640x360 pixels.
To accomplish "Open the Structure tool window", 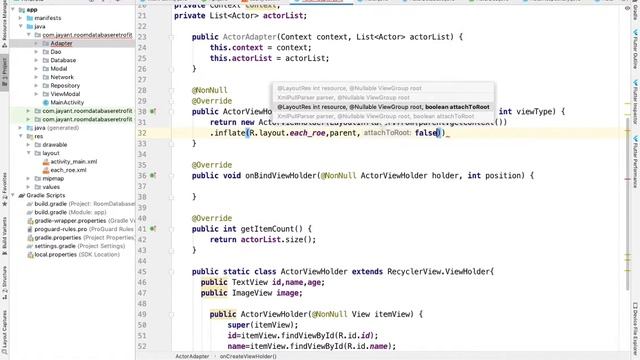I will click(4, 282).
